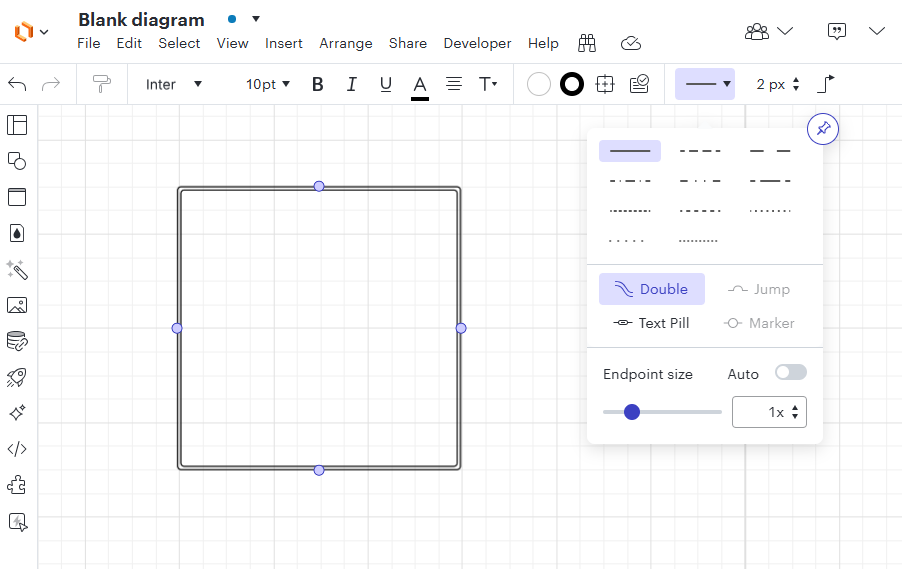Open the 10pt font size dropdown
The image size is (902, 569).
click(267, 85)
